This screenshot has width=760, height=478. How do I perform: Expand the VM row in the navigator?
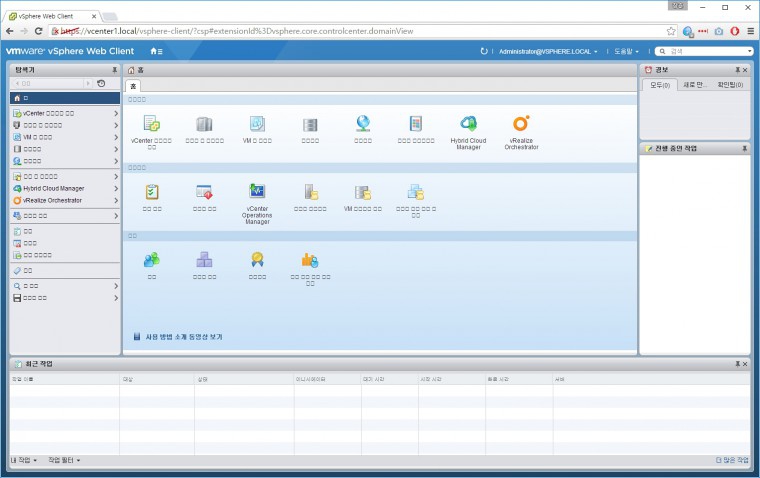[x=116, y=137]
